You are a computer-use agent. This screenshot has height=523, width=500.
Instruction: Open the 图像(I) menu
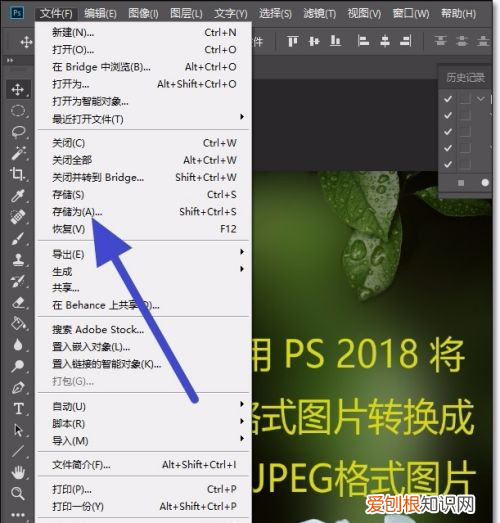coord(143,14)
